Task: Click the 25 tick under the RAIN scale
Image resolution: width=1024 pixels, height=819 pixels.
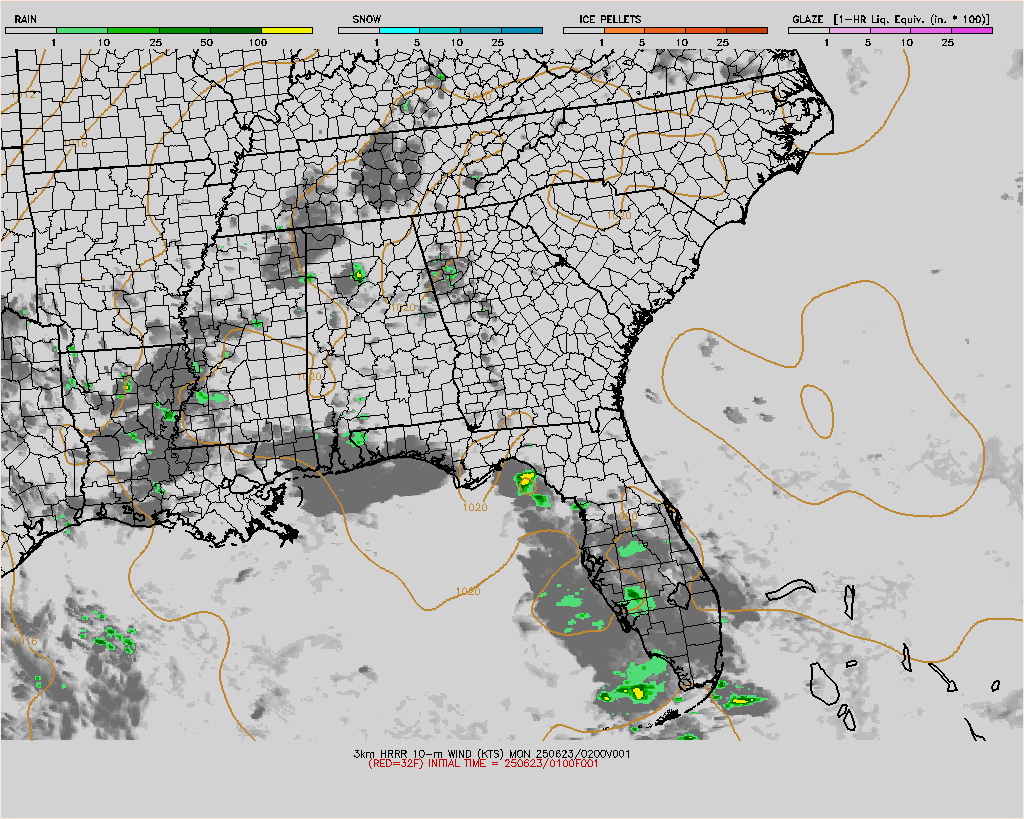Action: [155, 42]
